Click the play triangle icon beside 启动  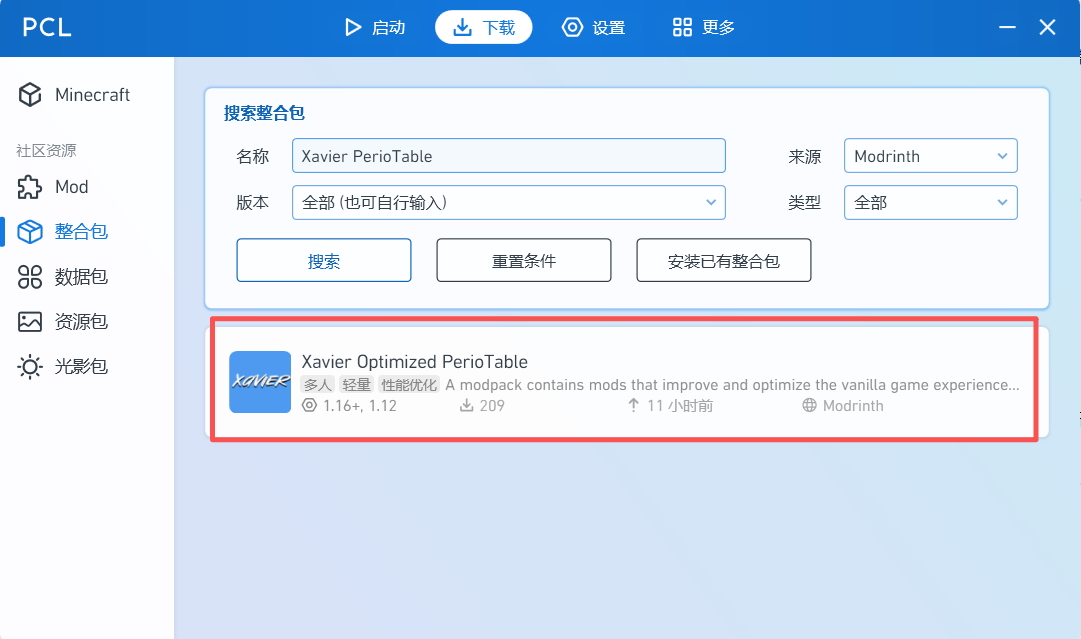click(353, 28)
